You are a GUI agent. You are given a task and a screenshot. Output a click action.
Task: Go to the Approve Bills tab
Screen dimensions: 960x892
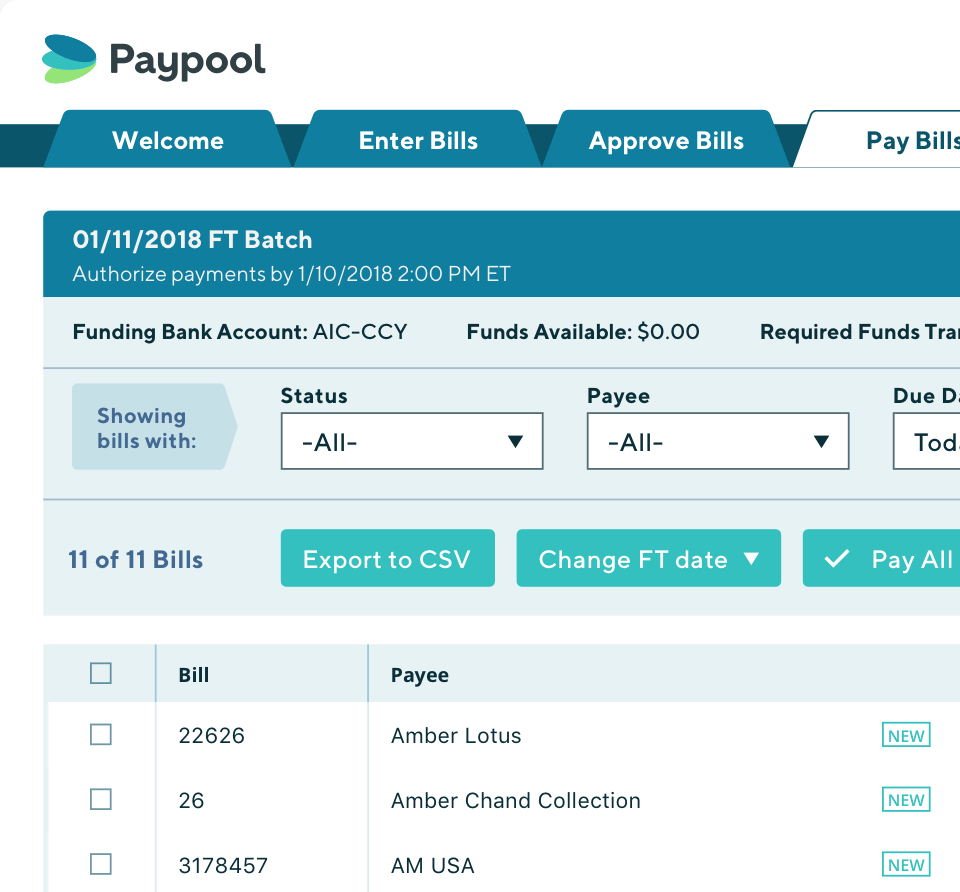click(666, 140)
